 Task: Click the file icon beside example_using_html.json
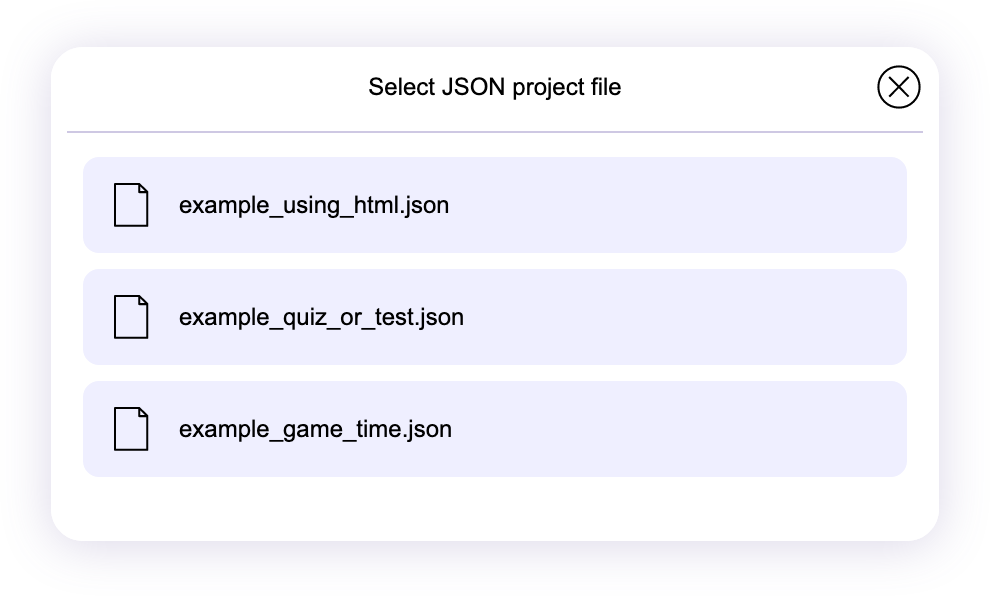(131, 205)
